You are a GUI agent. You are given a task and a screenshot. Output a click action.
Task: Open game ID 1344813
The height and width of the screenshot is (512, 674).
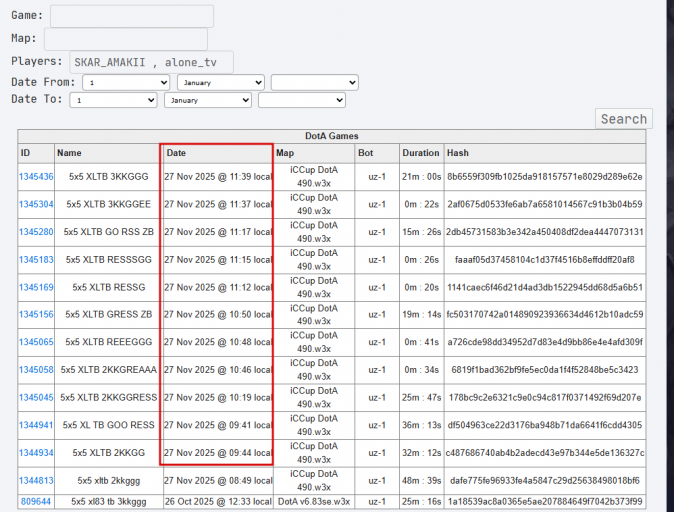click(36, 481)
